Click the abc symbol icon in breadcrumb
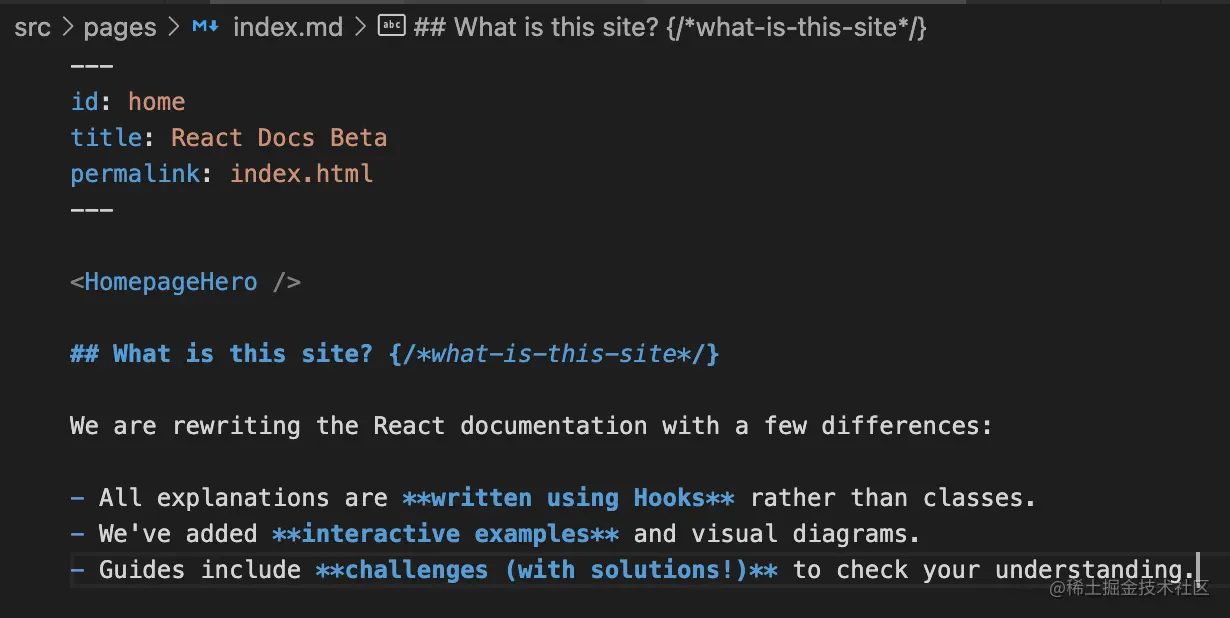Screen dimensions: 1230x618 [391, 27]
